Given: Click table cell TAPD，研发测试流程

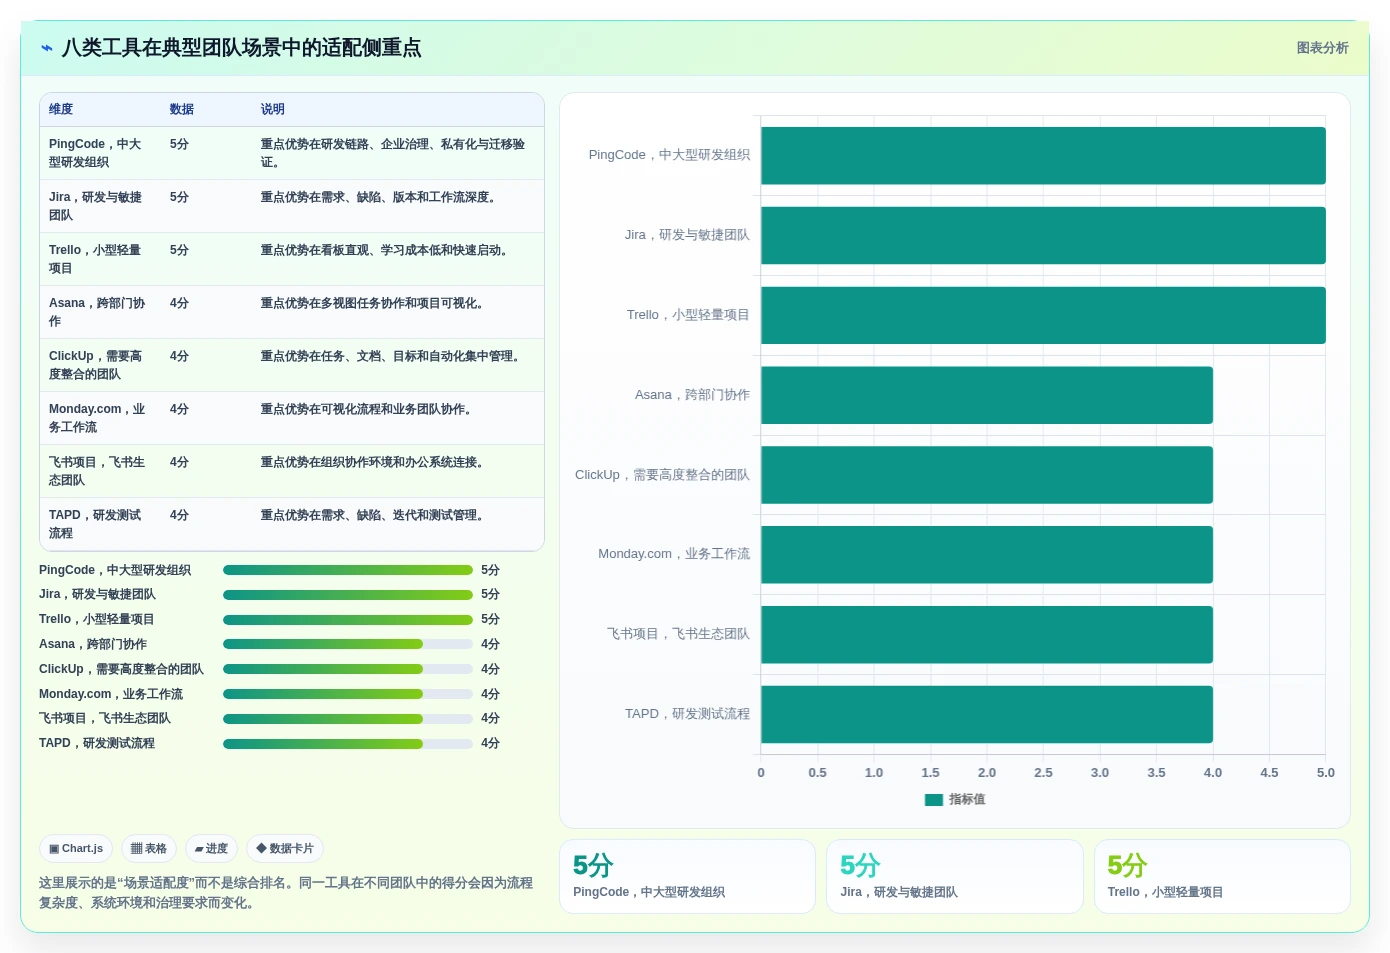Looking at the screenshot, I should click(98, 524).
